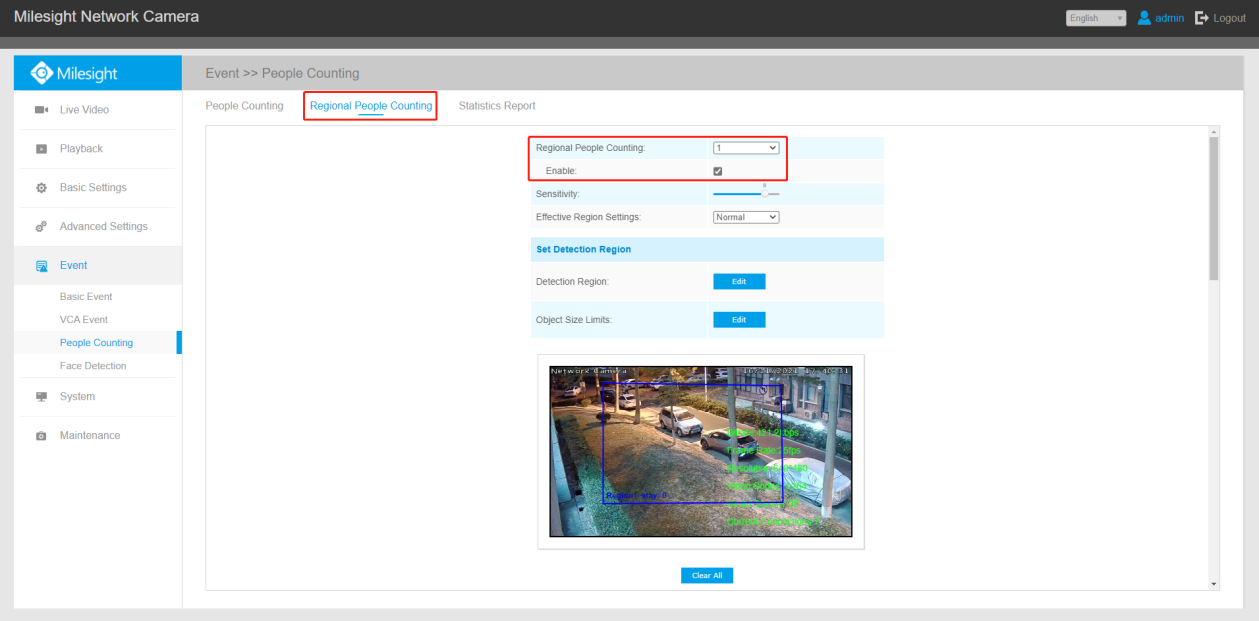Click the Advanced Settings gears icon
The image size is (1259, 621).
41,227
